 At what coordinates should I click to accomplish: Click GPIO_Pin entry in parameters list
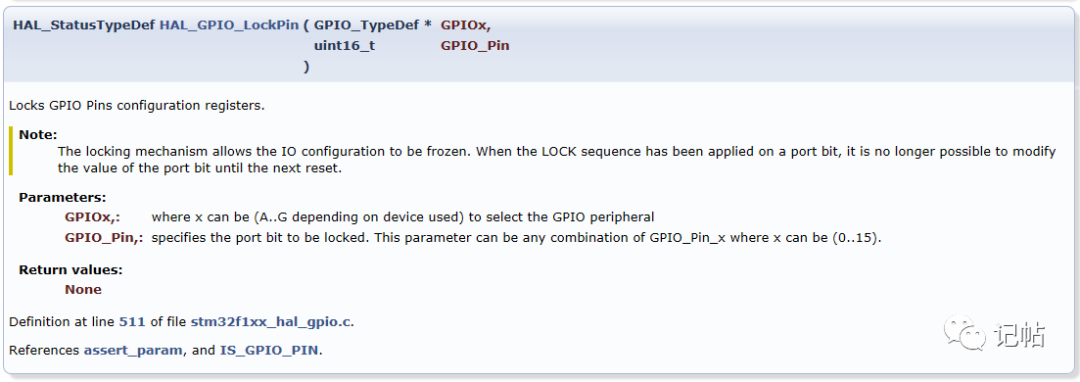coord(105,238)
